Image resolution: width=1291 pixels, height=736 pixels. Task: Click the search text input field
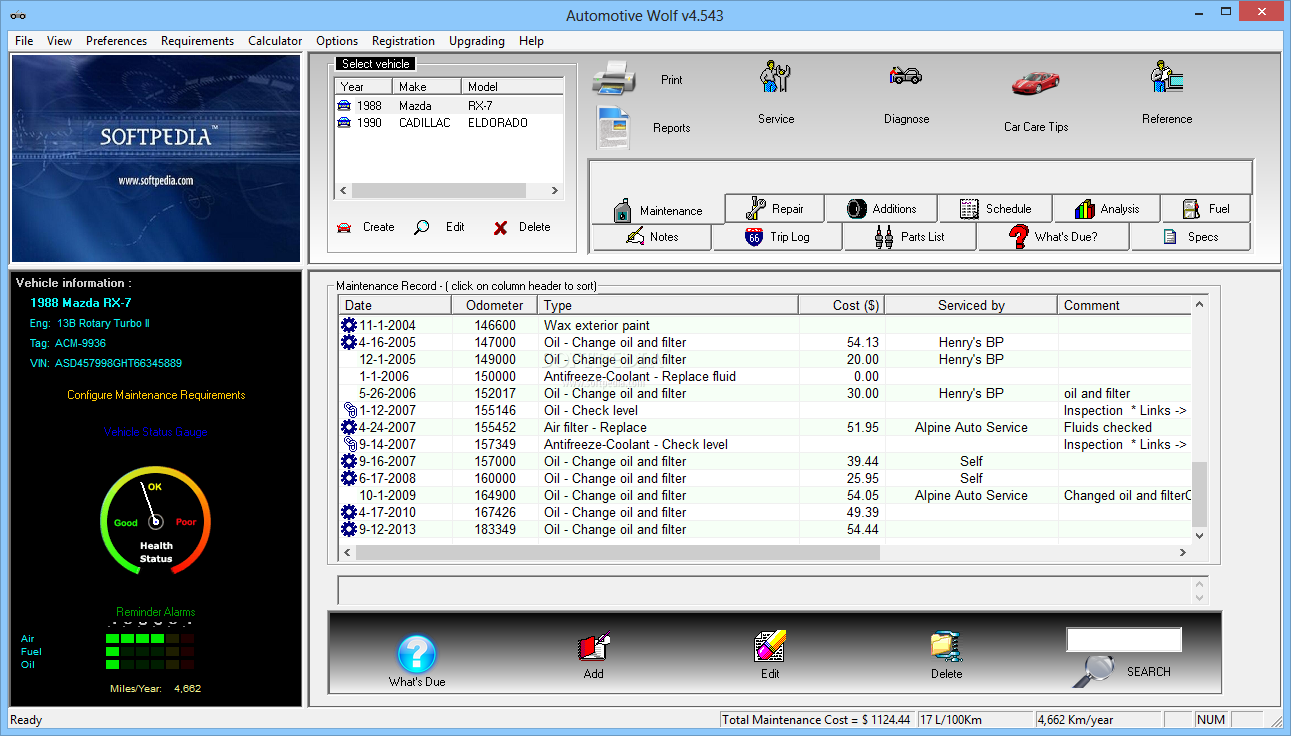(1124, 640)
